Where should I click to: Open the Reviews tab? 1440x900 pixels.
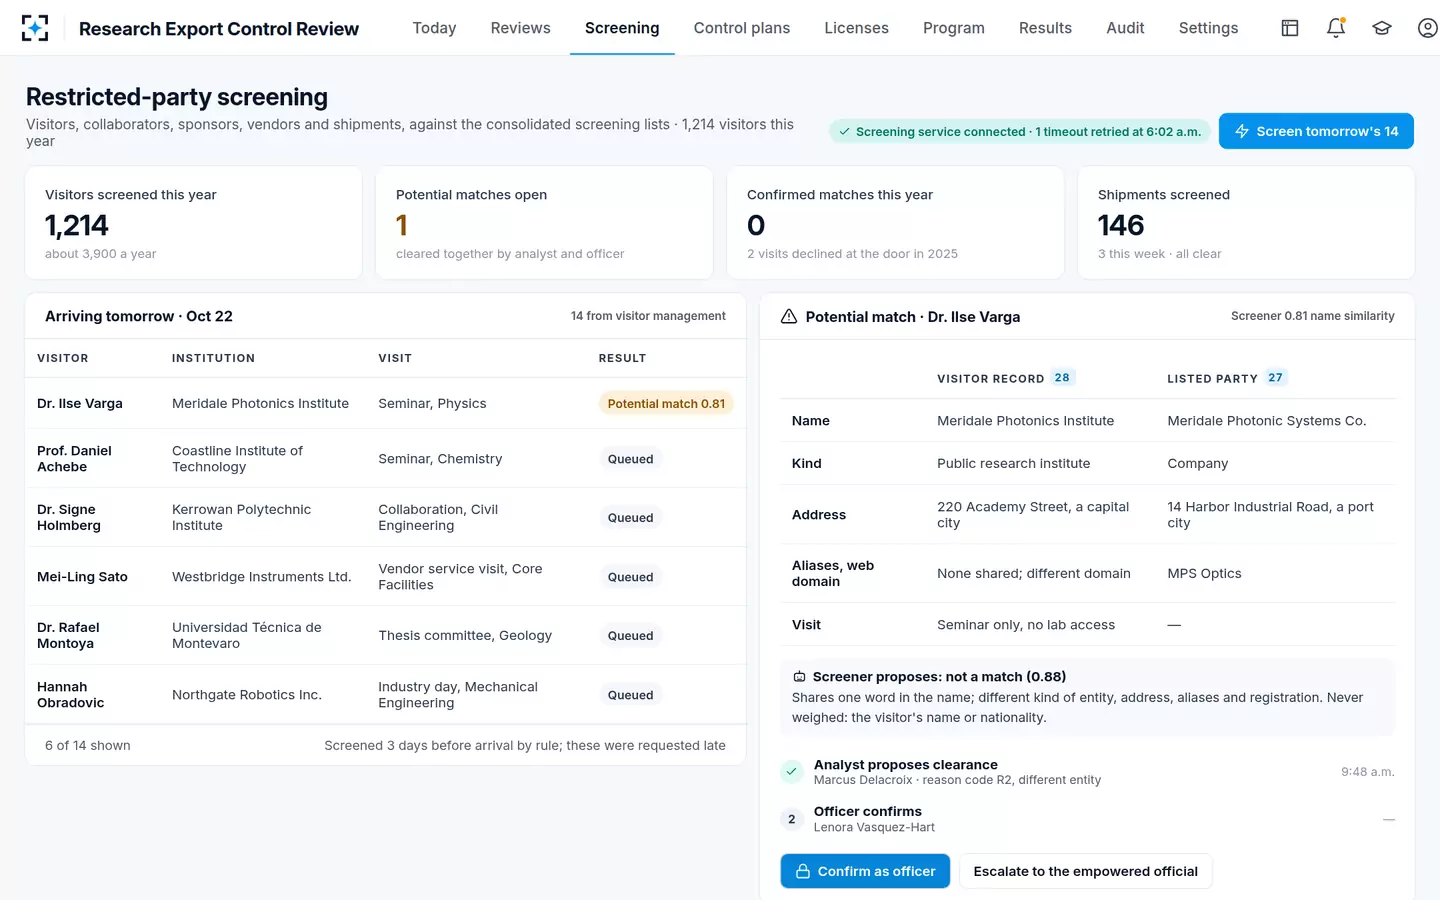pyautogui.click(x=521, y=28)
